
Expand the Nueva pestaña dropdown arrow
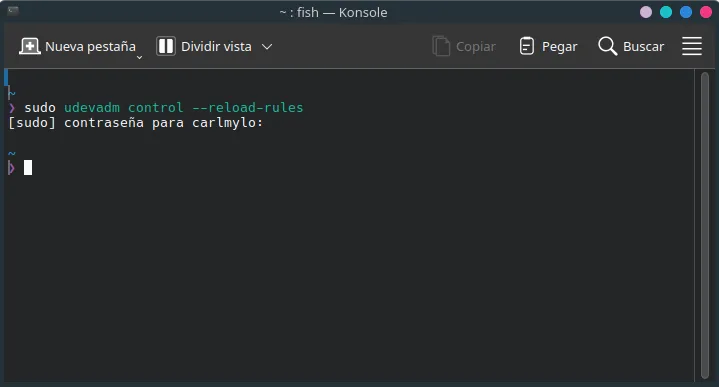click(x=139, y=57)
